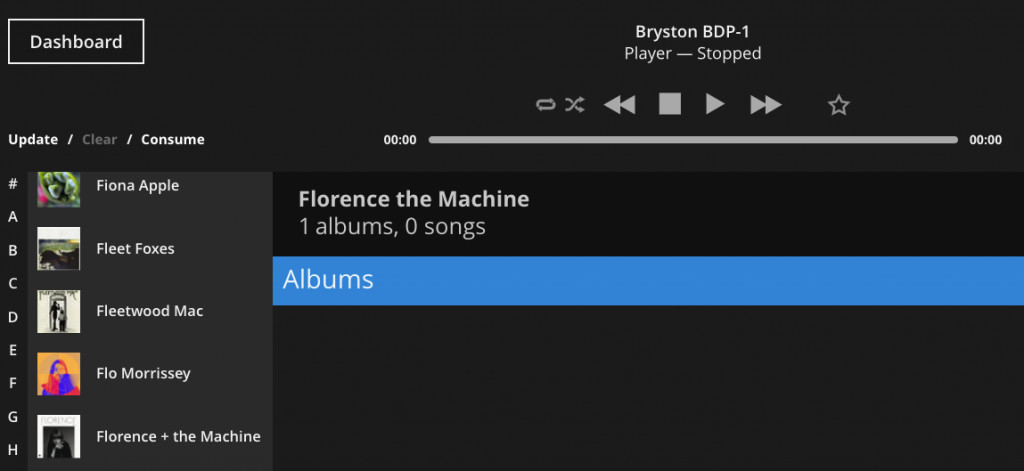
Task: Mark favorite with the star icon
Action: pos(839,105)
